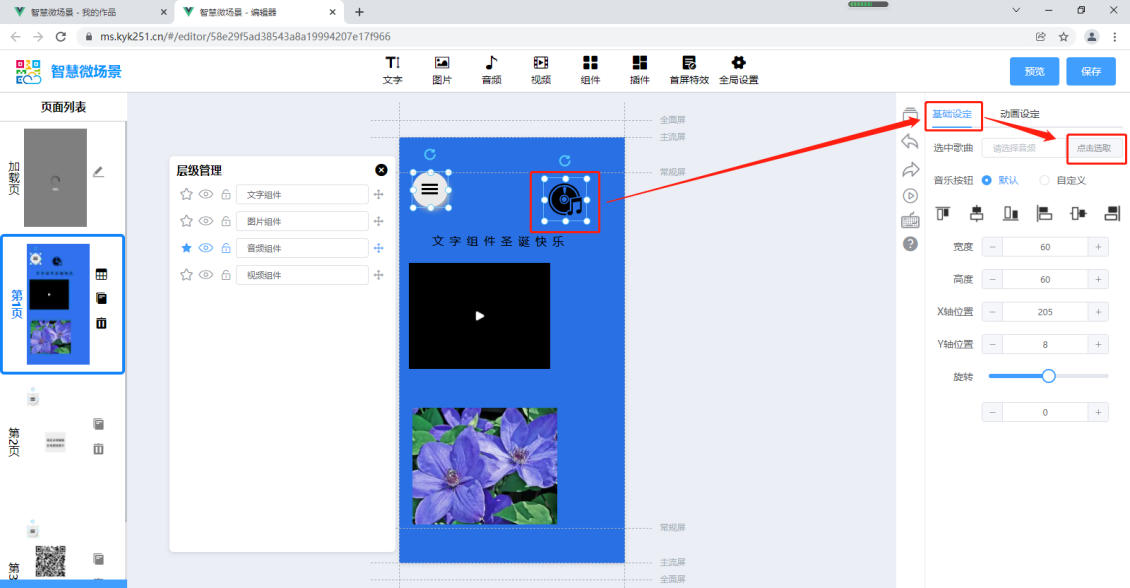Switch to the 动画设定 tab

[1019, 114]
